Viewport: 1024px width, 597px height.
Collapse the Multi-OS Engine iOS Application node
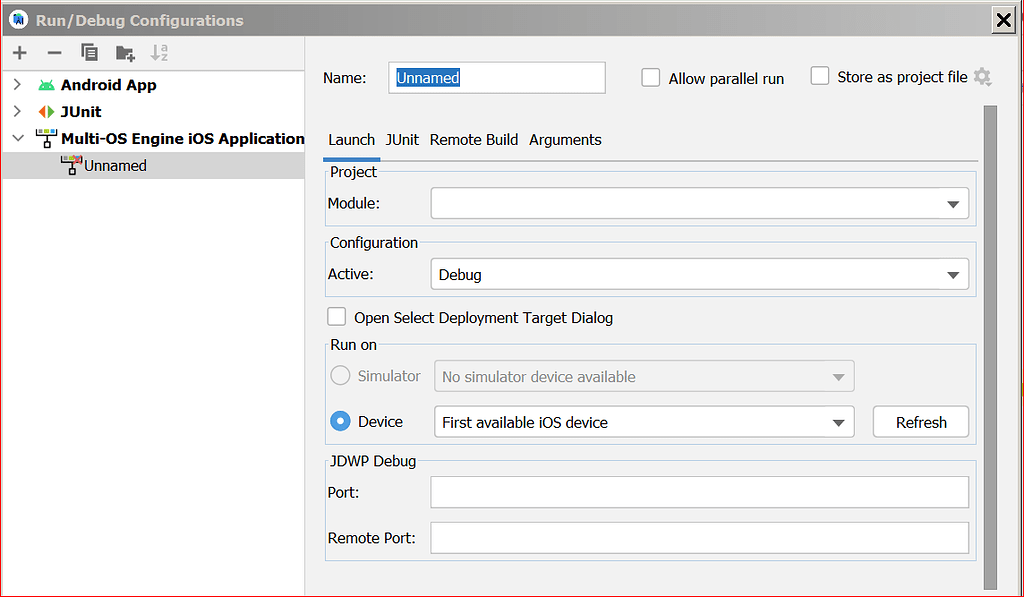[17, 138]
